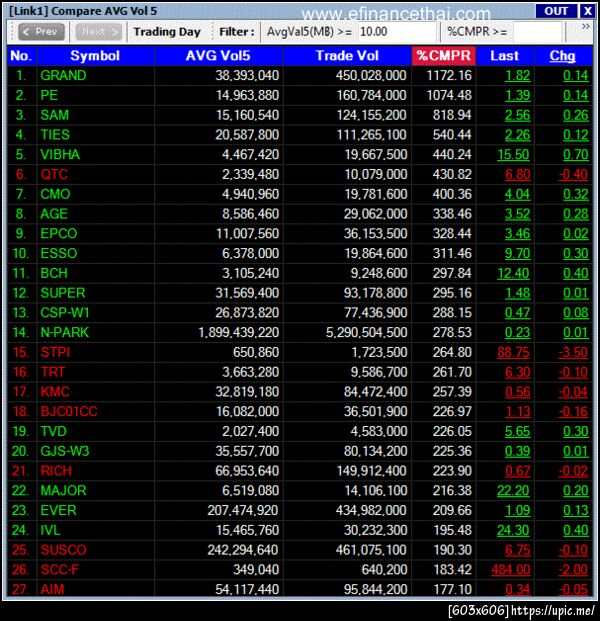Select the EVER symbol
Viewport: 600px width, 621px height.
coord(59,510)
